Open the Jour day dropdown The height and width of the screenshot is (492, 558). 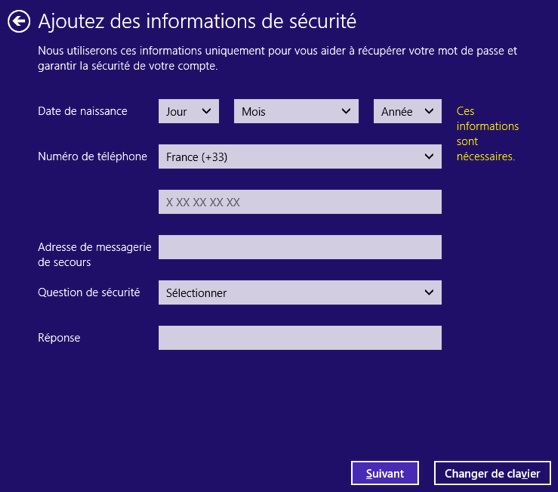click(189, 111)
